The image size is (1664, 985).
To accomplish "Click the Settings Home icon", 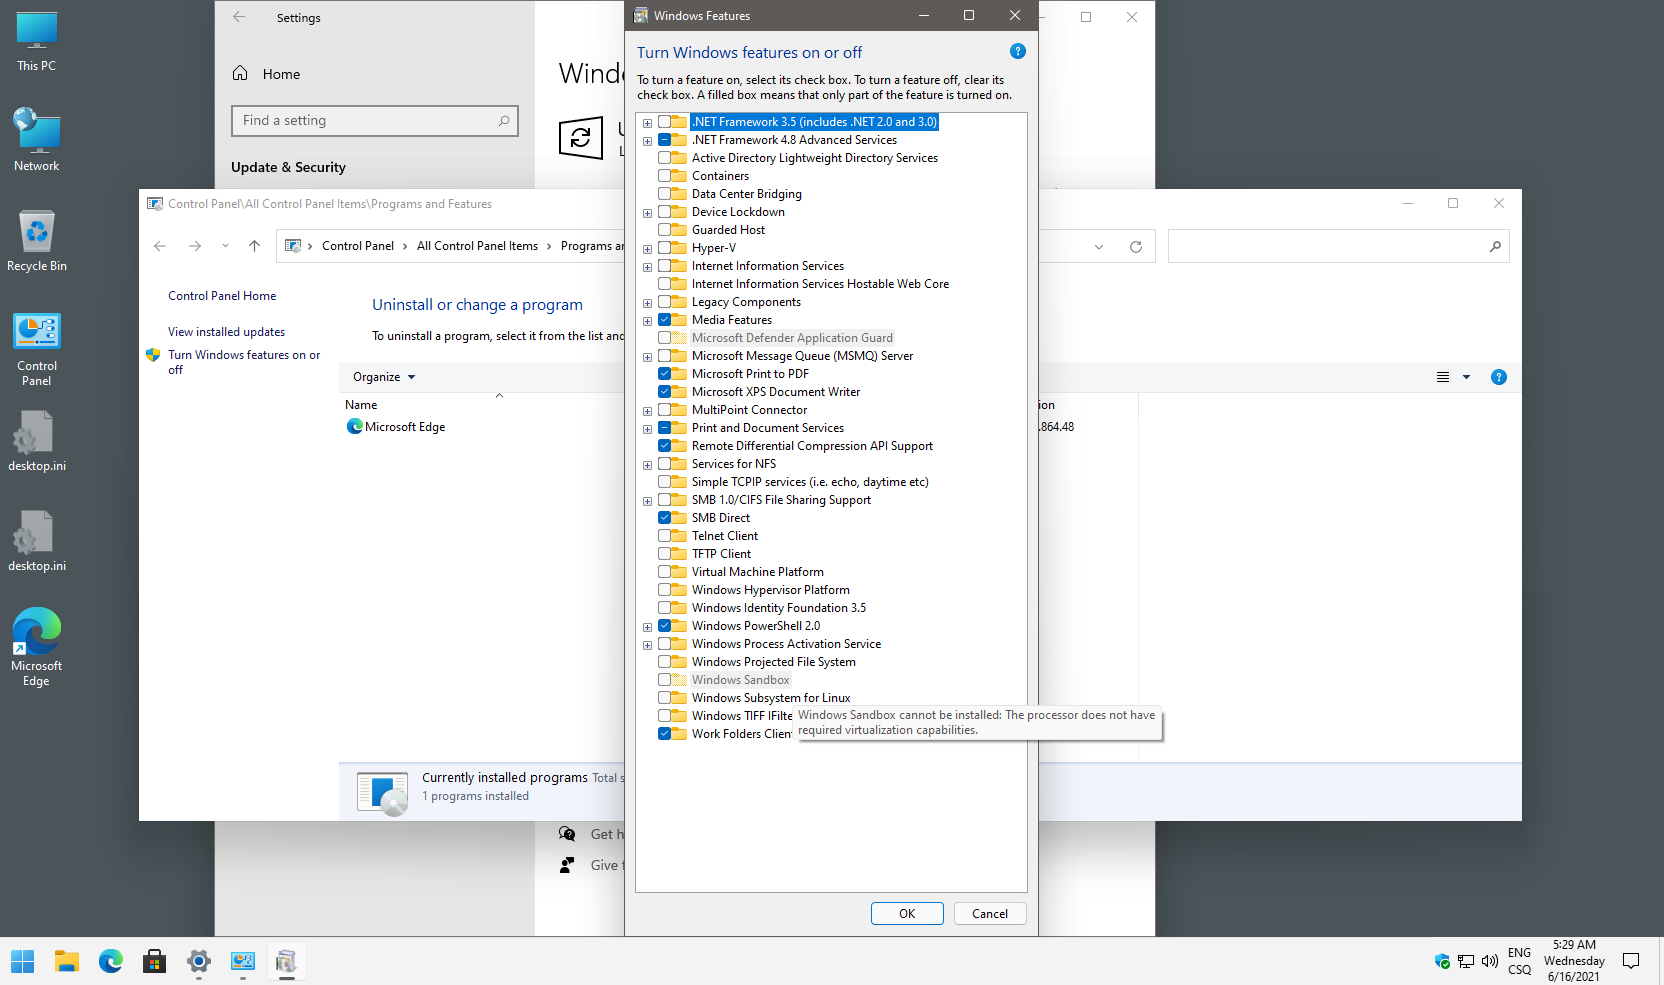I will point(240,74).
